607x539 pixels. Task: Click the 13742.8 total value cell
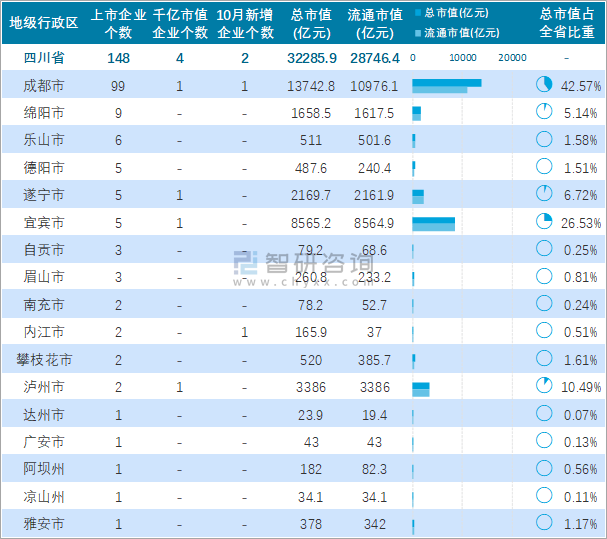[311, 86]
